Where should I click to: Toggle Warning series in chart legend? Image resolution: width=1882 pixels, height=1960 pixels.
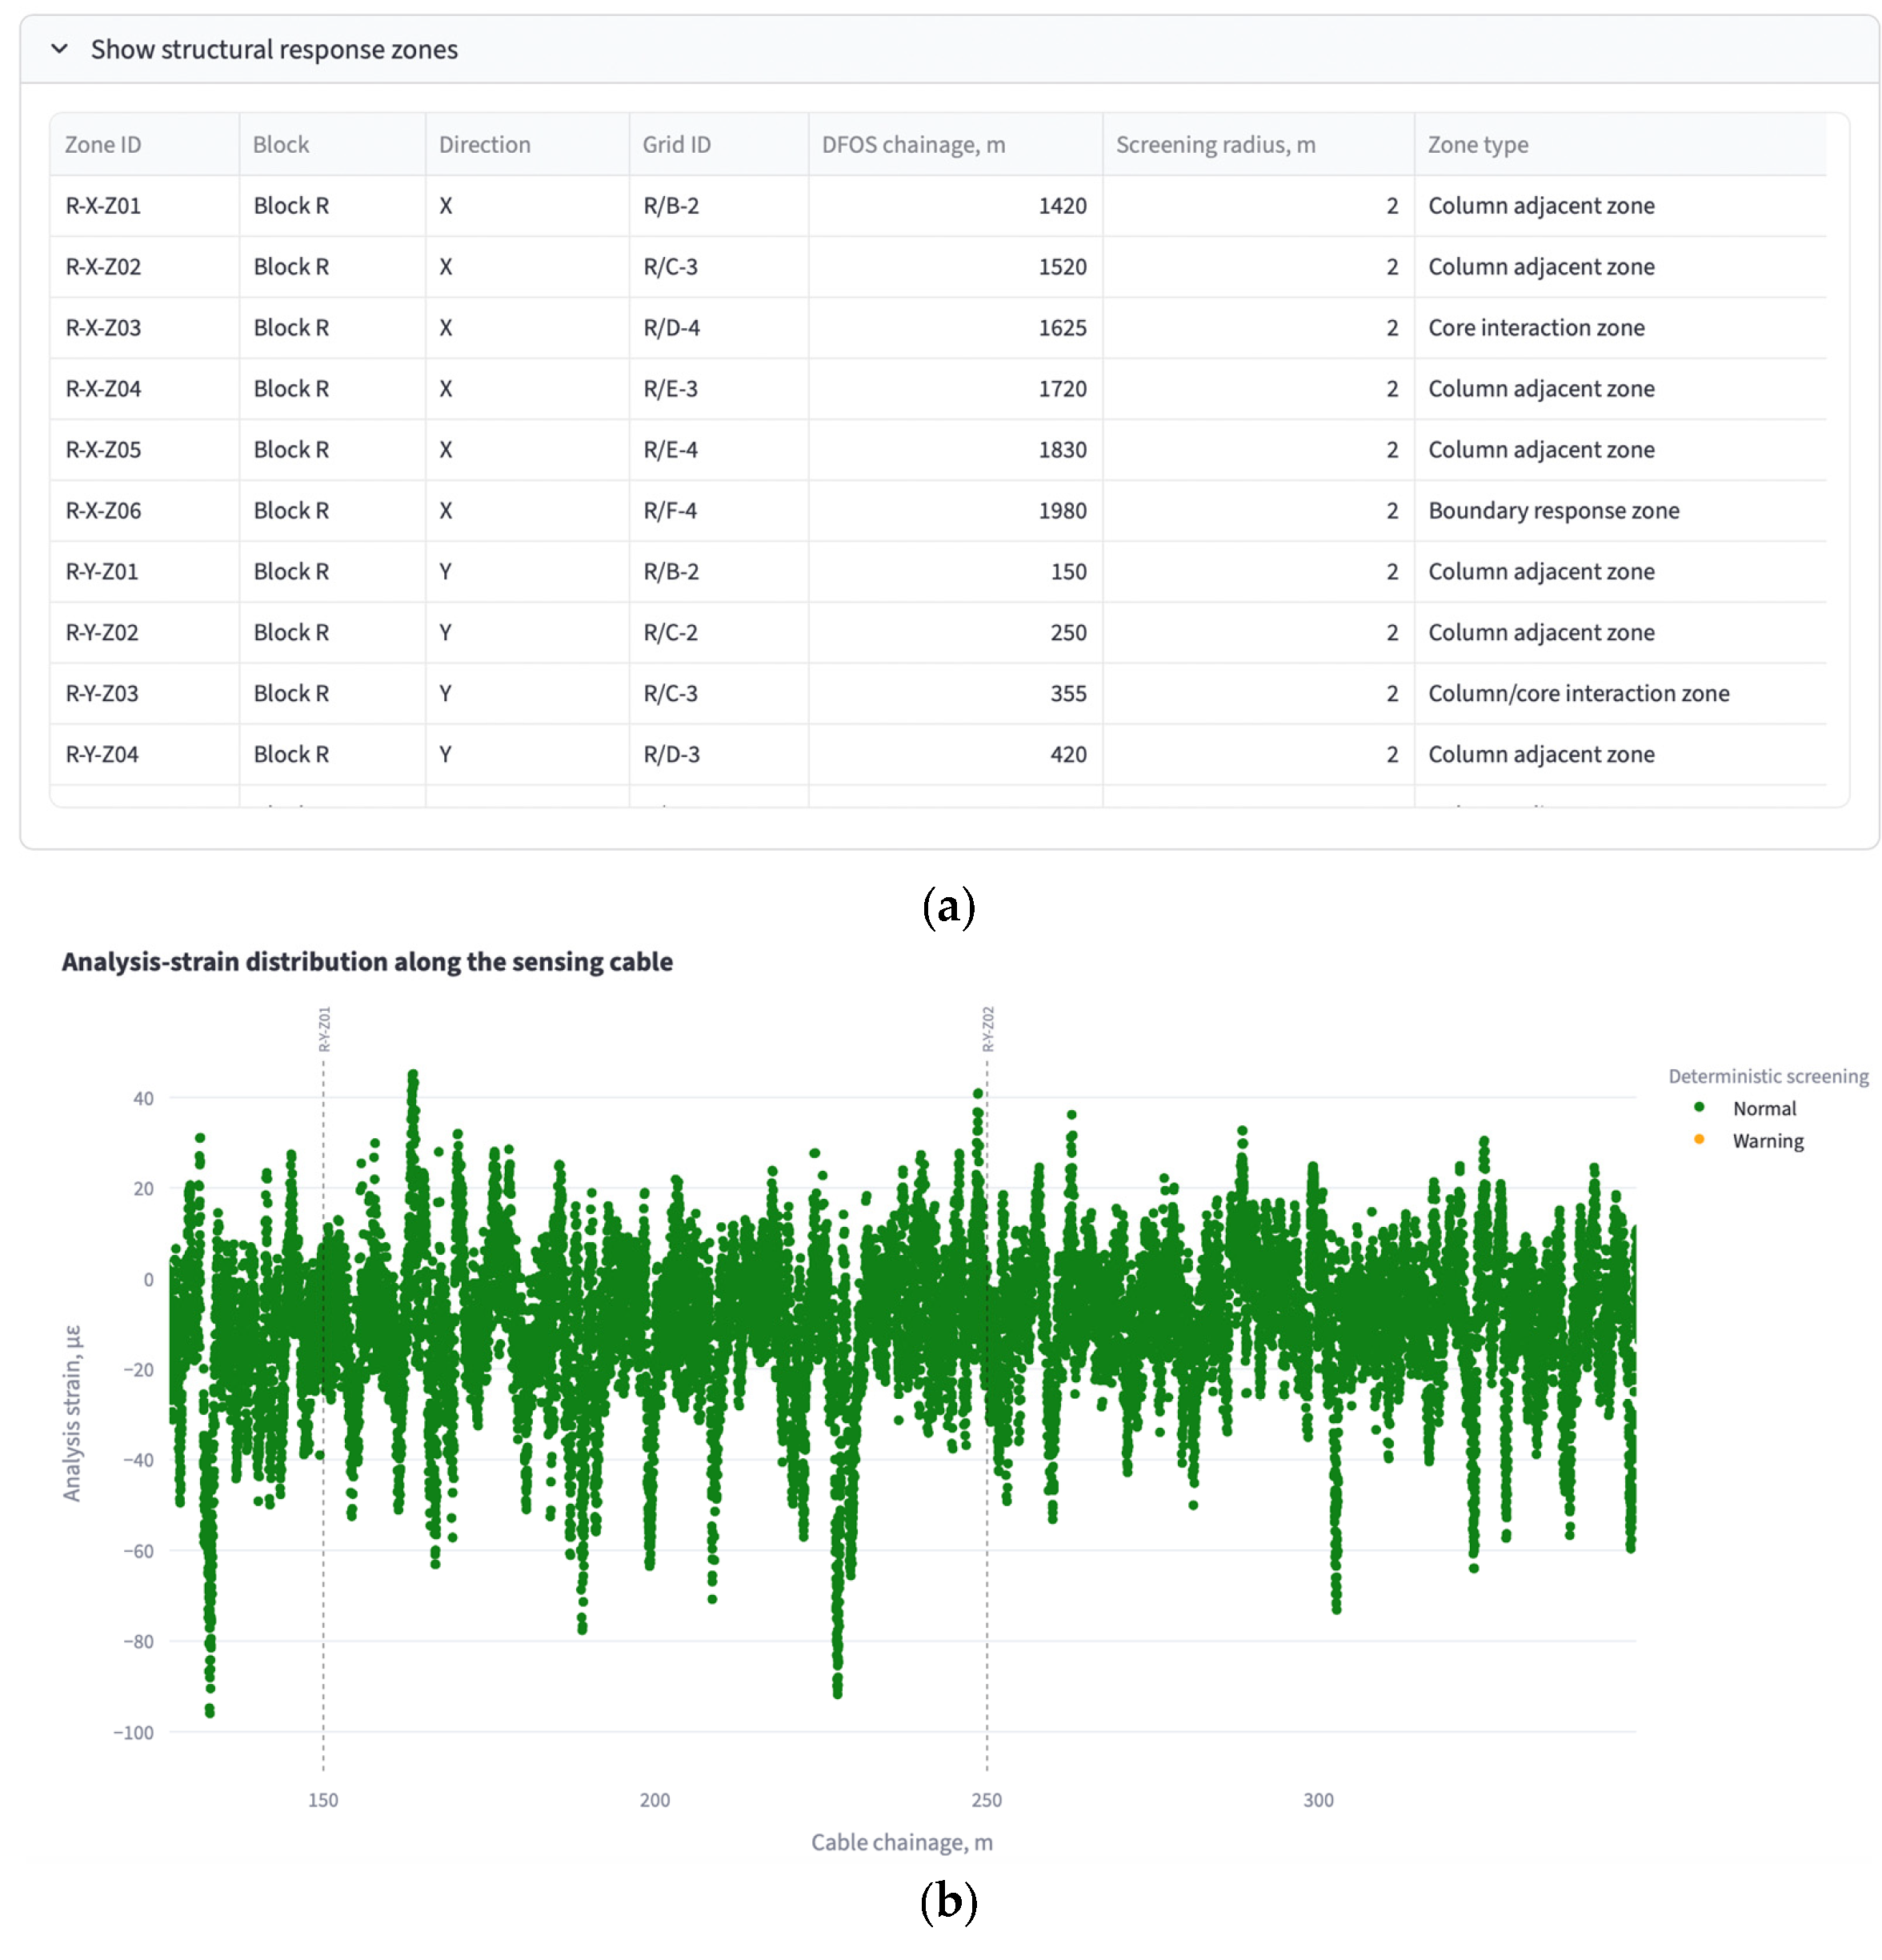point(1768,1141)
